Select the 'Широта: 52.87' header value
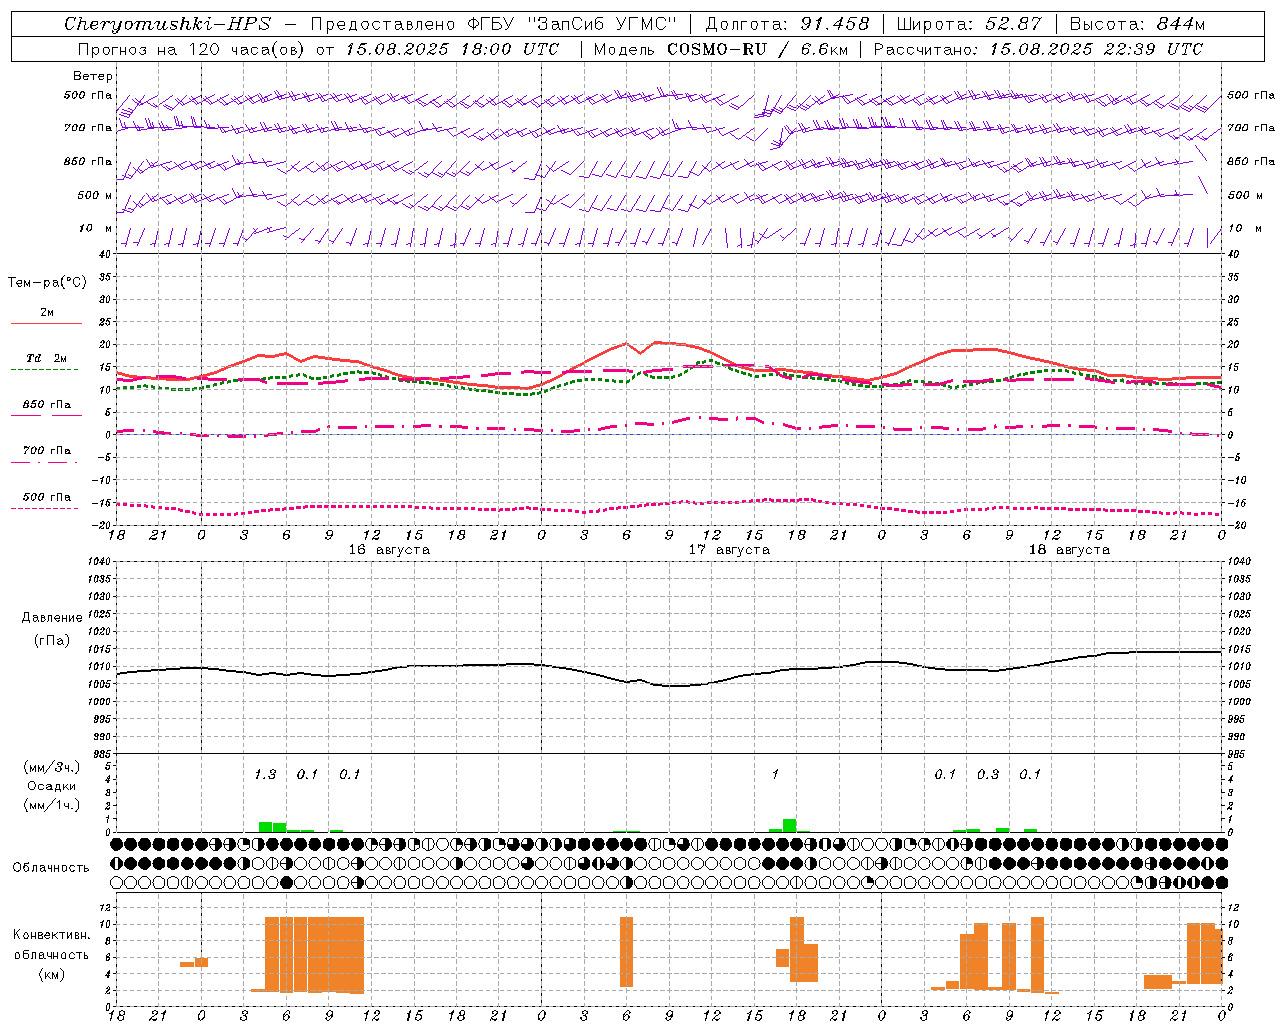Viewport: 1280px width, 1024px height. pos(969,24)
